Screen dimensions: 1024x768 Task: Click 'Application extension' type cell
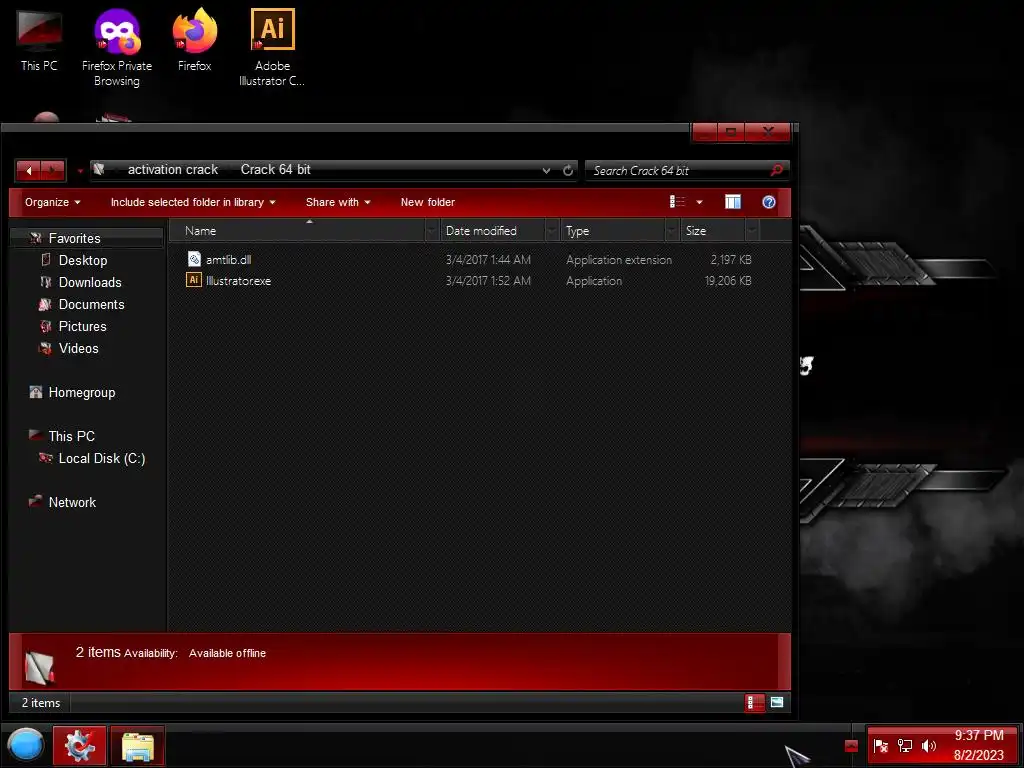[618, 260]
